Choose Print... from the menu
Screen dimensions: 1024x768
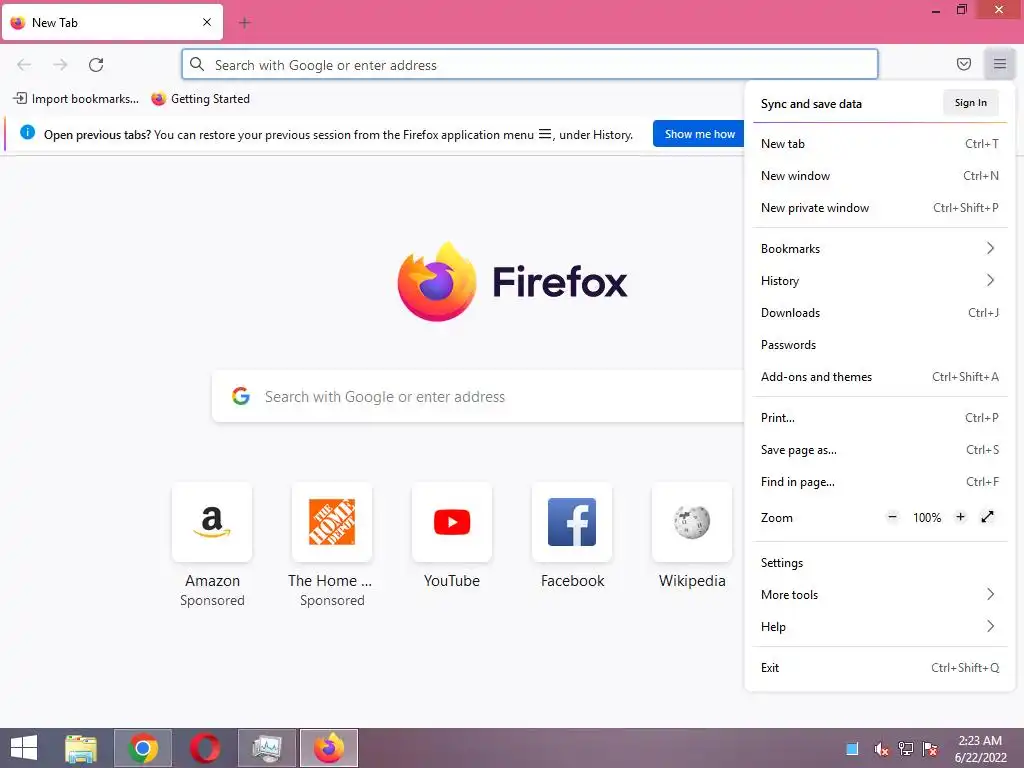[x=879, y=418]
